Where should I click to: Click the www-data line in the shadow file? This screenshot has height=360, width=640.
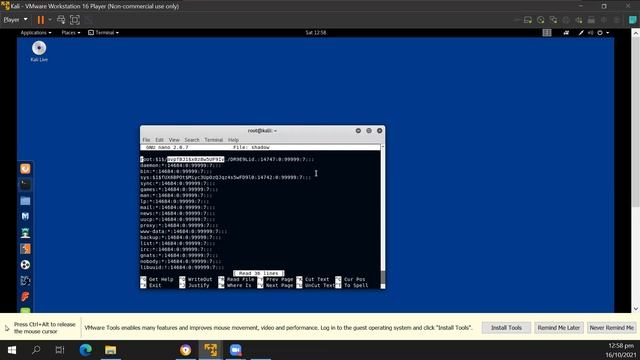(184, 231)
